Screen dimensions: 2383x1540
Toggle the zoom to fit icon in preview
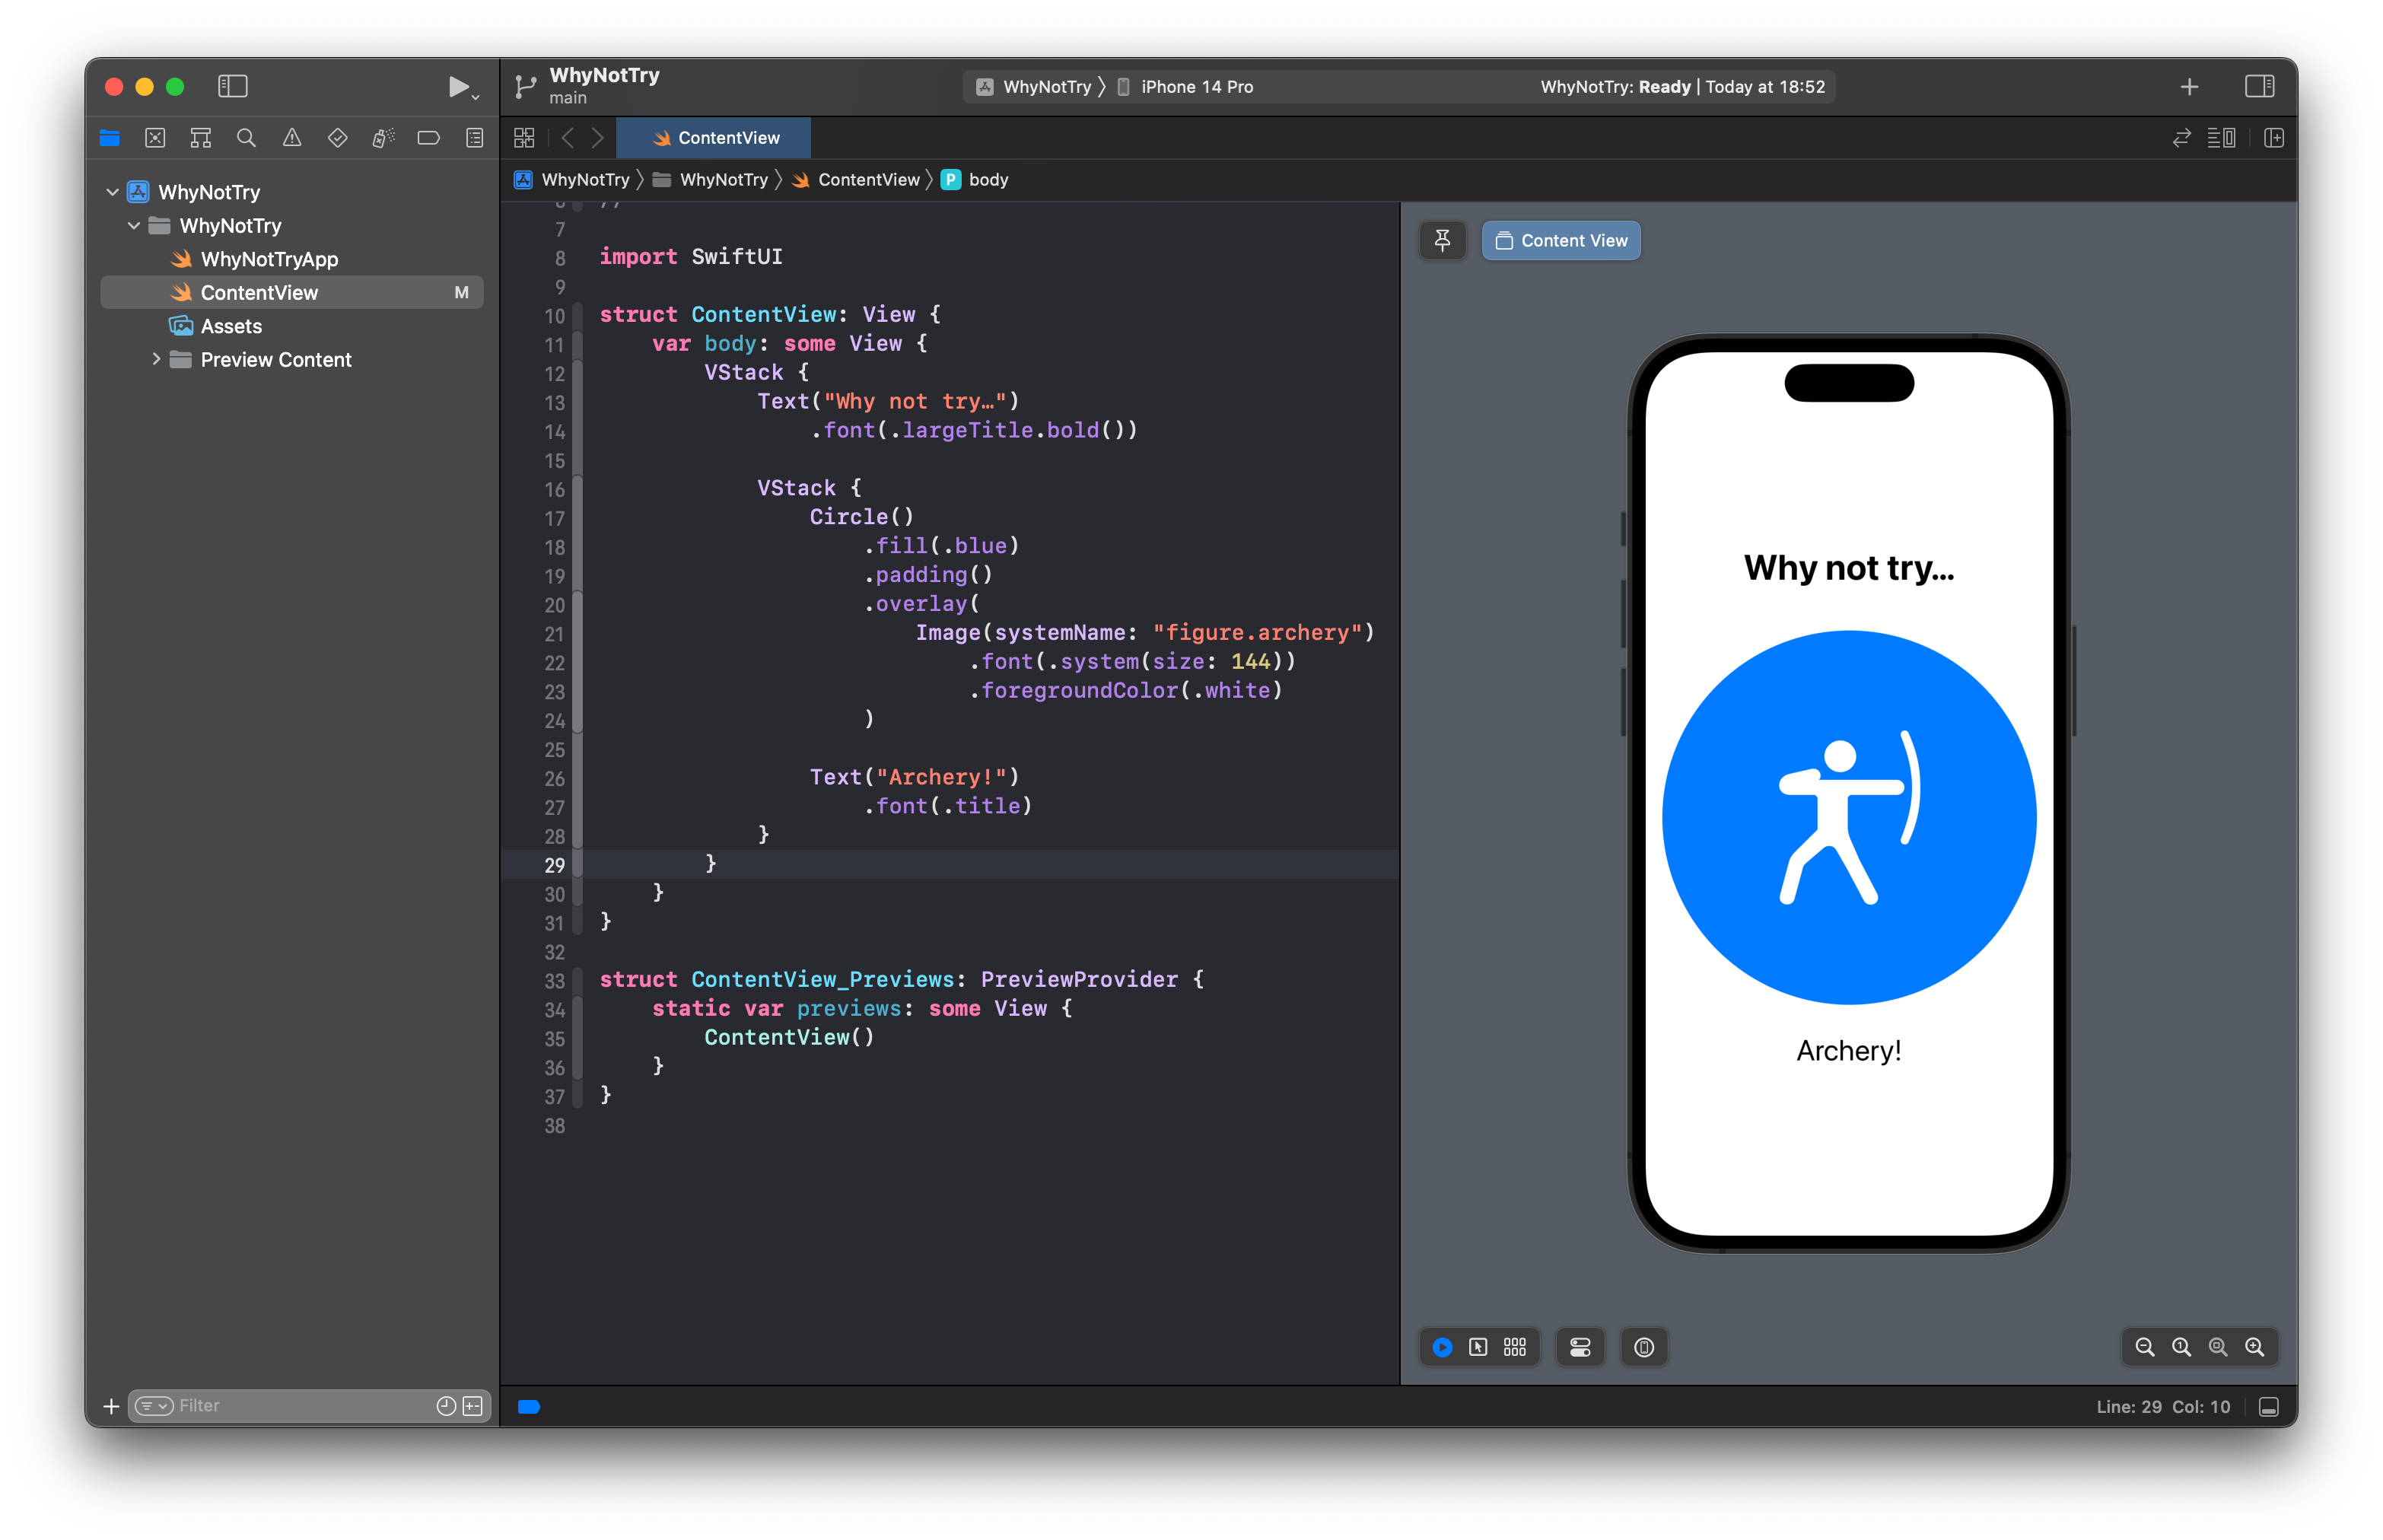[2218, 1347]
